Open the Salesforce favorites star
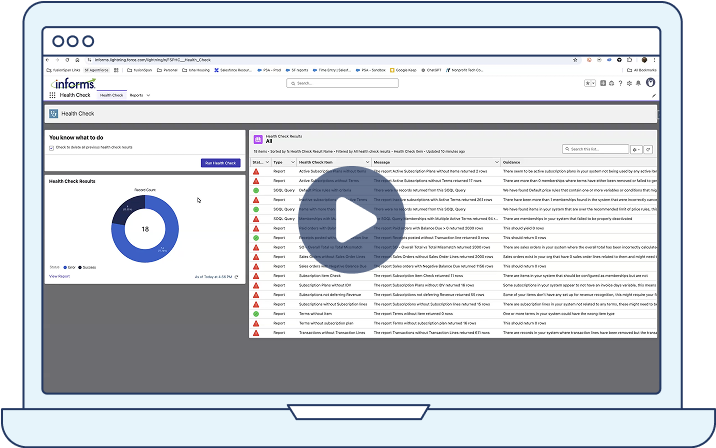The height and width of the screenshot is (448, 716). click(588, 83)
